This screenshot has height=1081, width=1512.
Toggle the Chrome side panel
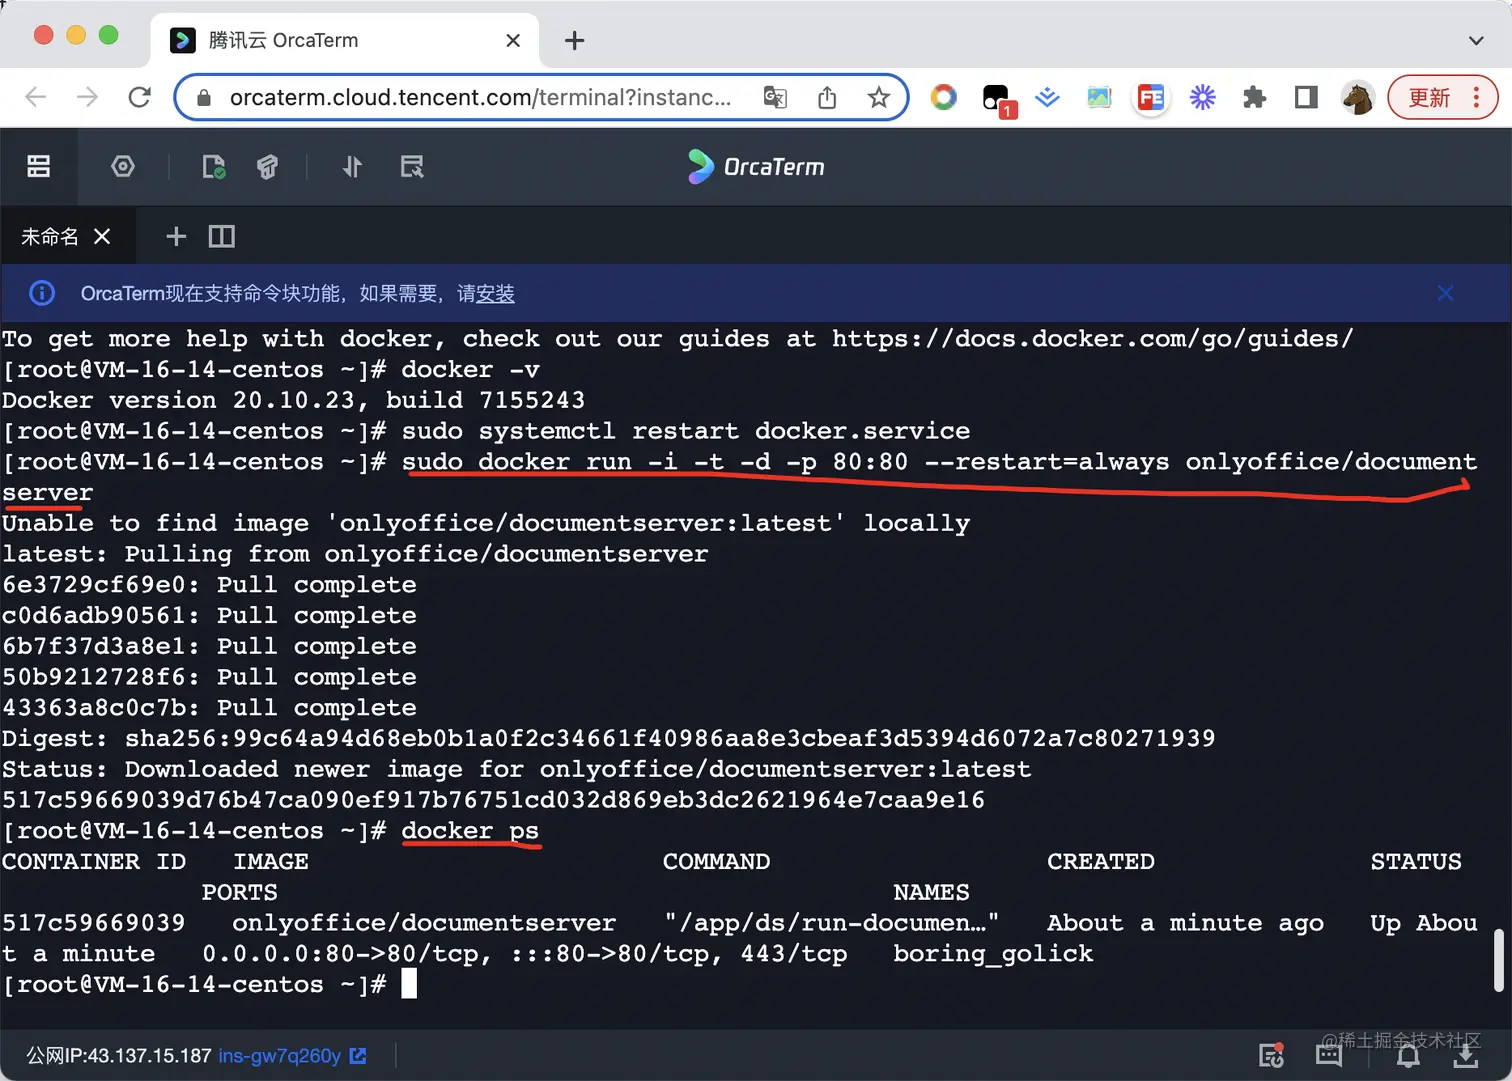tap(1306, 97)
